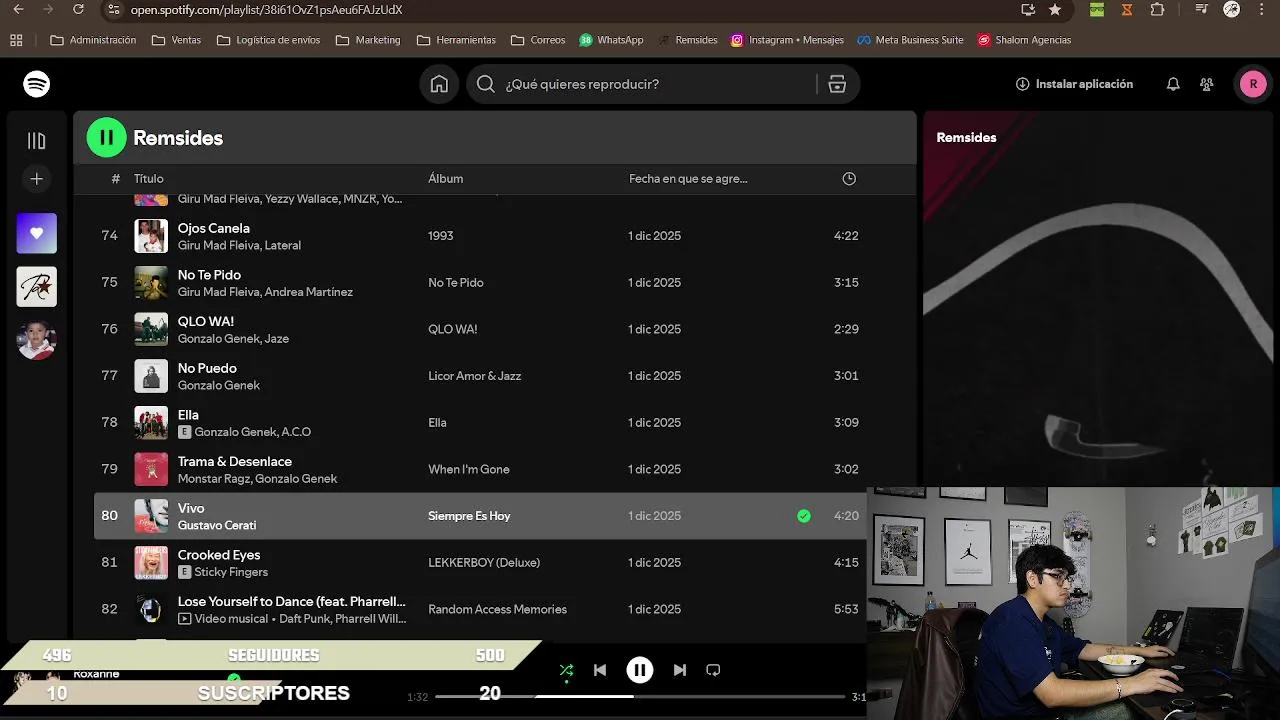Open the browser apps grid icon

tap(16, 40)
